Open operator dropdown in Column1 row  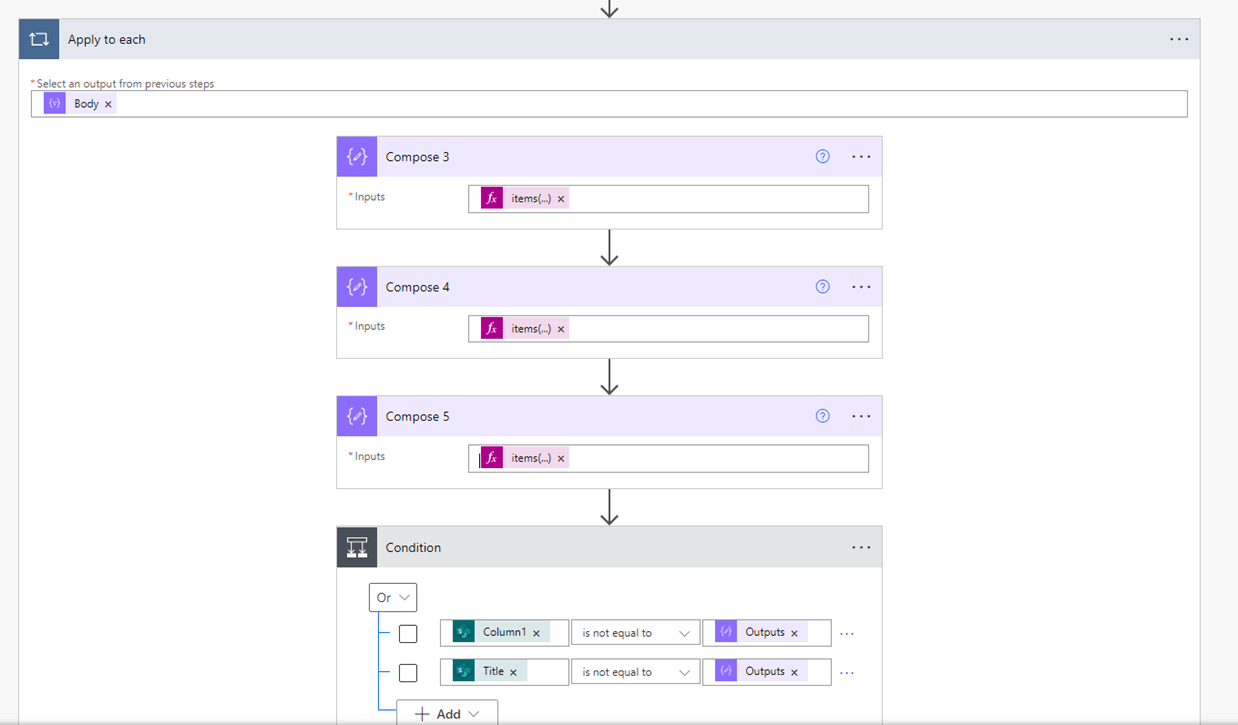635,633
